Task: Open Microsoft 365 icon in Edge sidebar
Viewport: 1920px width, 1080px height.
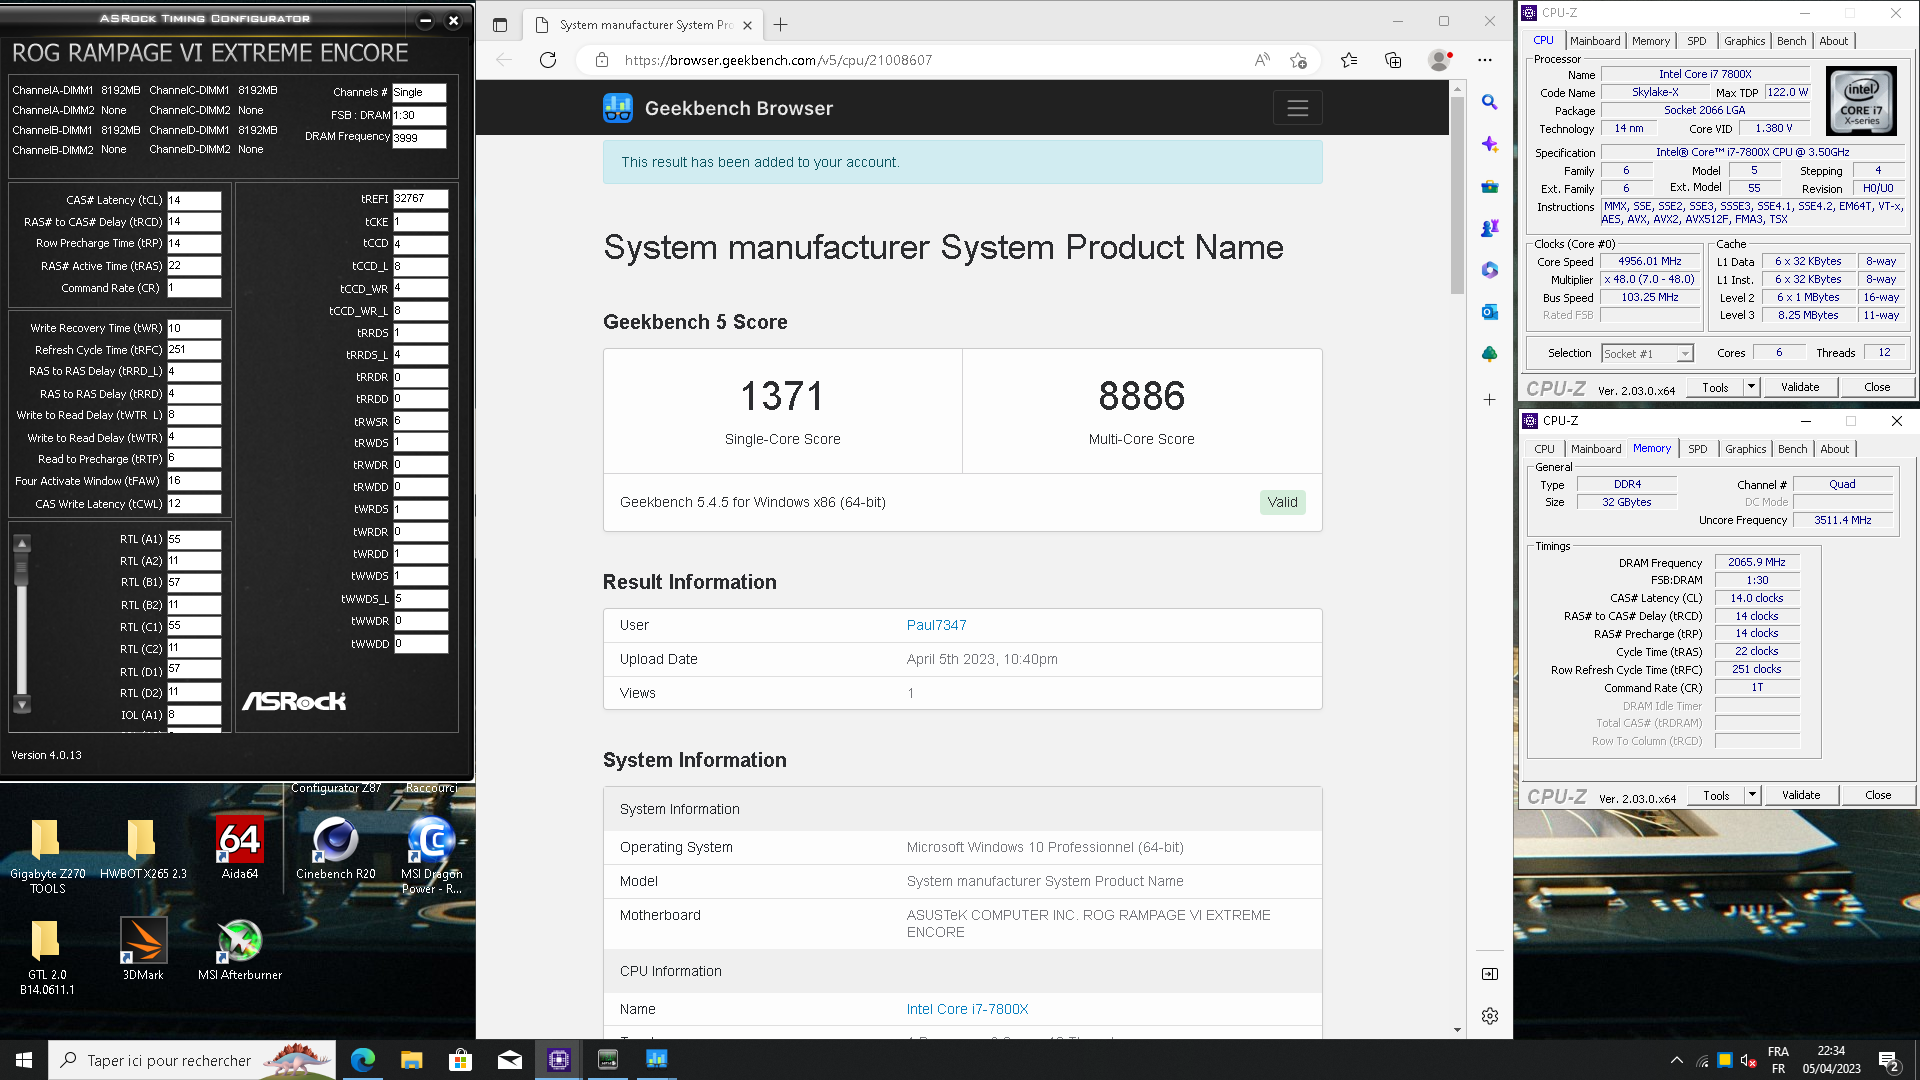Action: (x=1489, y=270)
